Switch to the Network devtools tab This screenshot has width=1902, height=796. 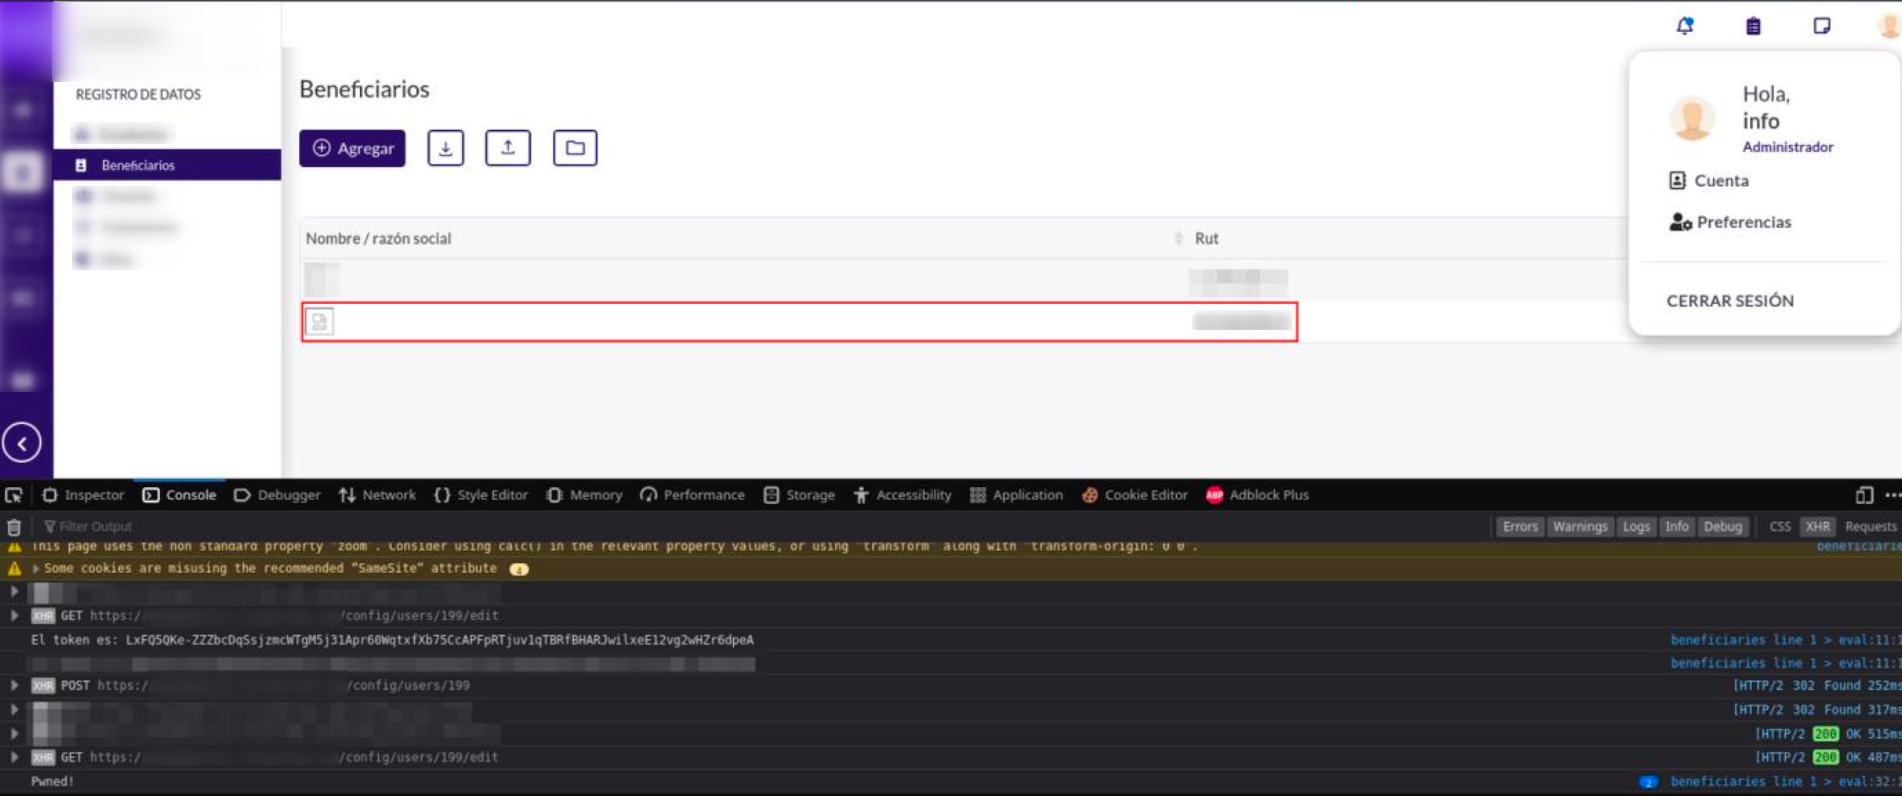378,495
